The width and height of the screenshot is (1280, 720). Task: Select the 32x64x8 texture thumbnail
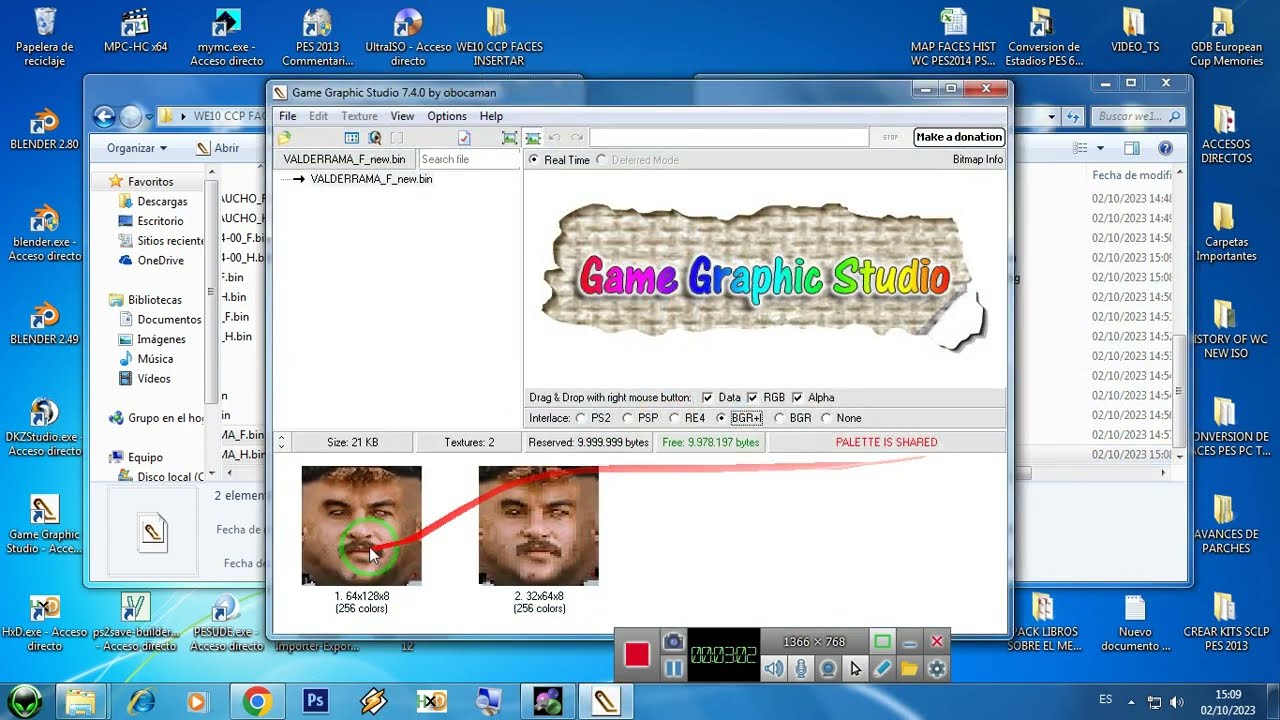[x=538, y=526]
